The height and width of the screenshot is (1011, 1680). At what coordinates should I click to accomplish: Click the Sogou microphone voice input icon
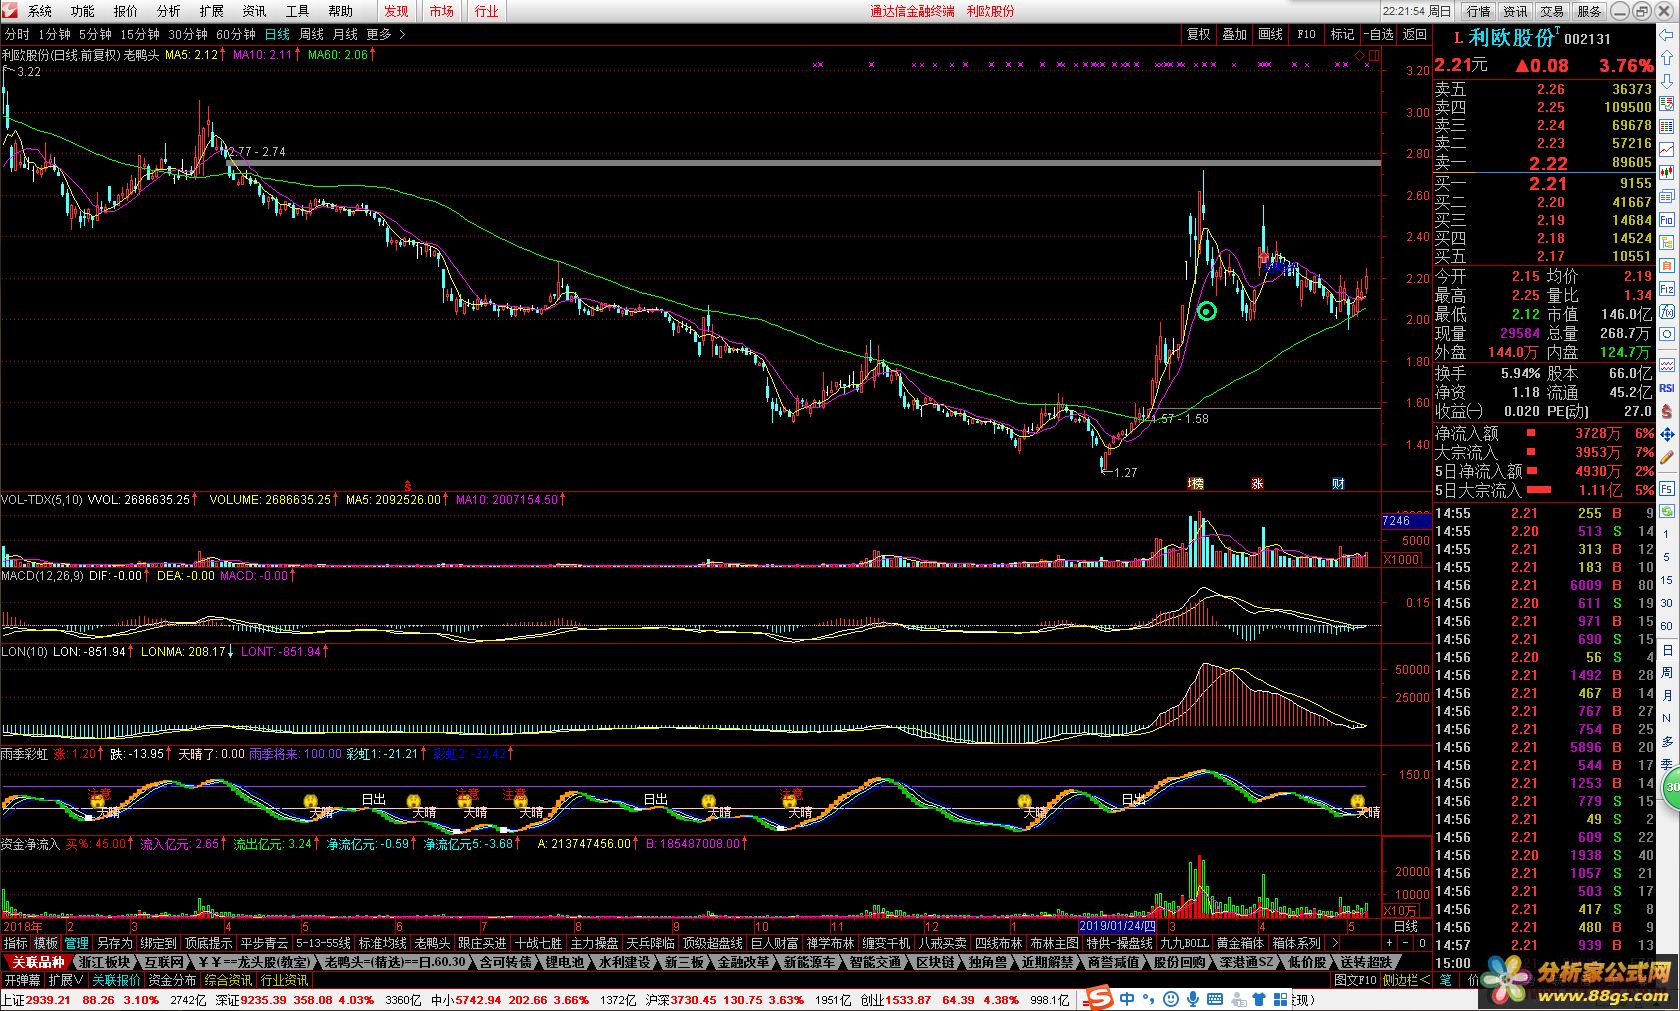click(1191, 998)
